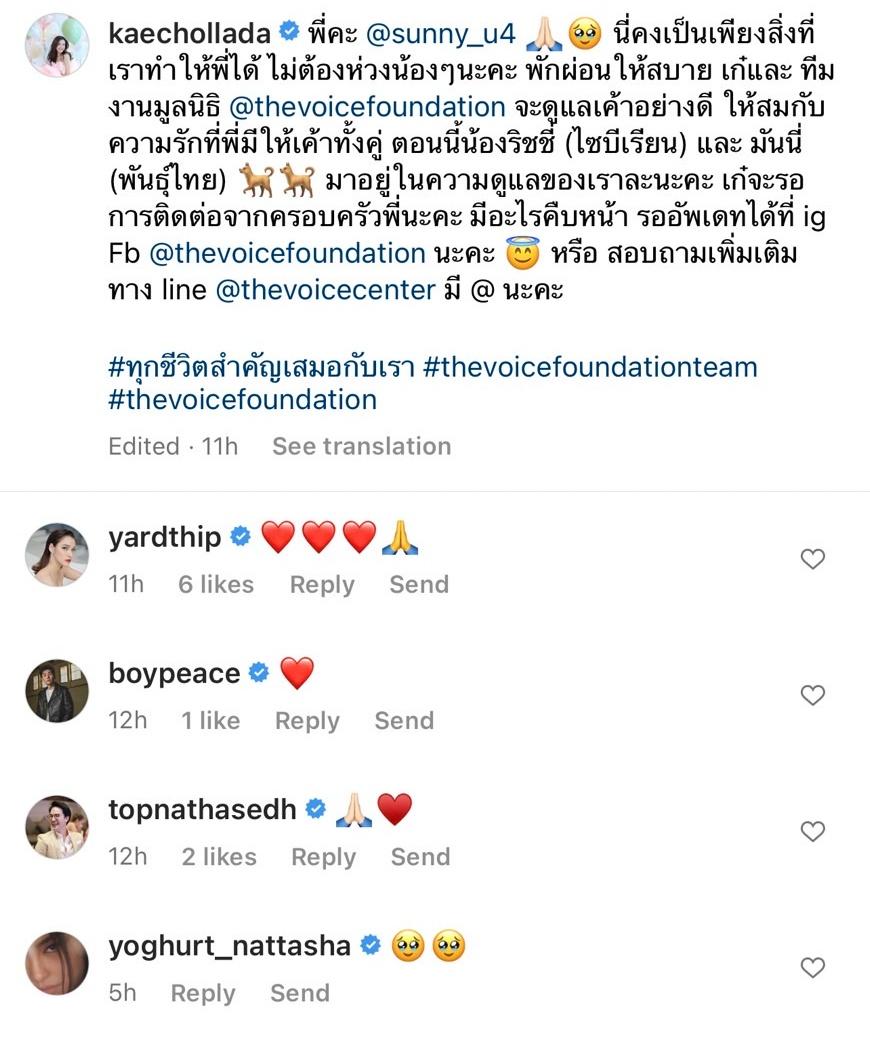
Task: Open the @sunny_u4 mention
Action: pyautogui.click(x=441, y=35)
